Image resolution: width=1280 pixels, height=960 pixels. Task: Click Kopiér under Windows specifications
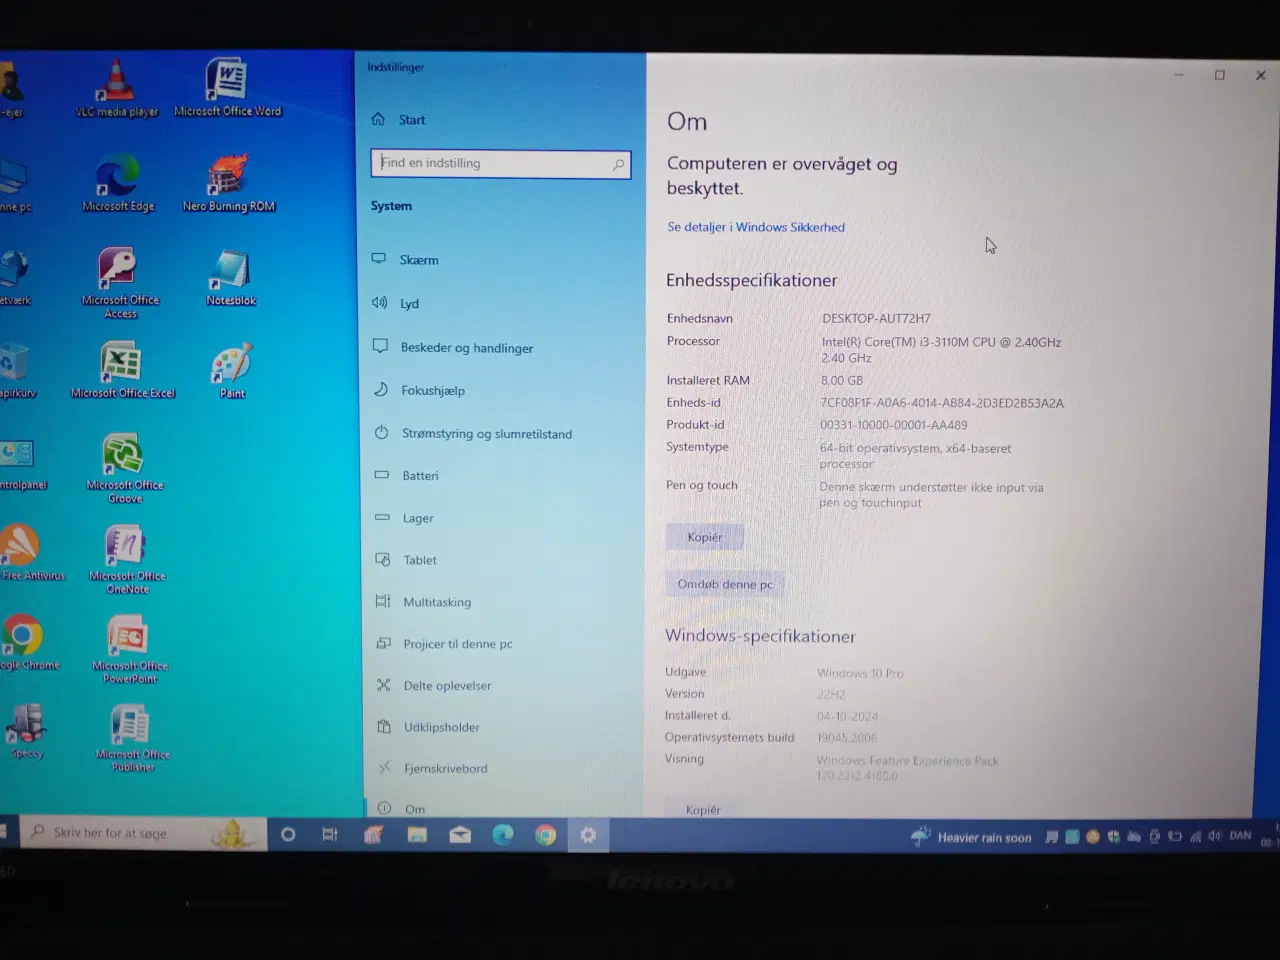click(703, 808)
